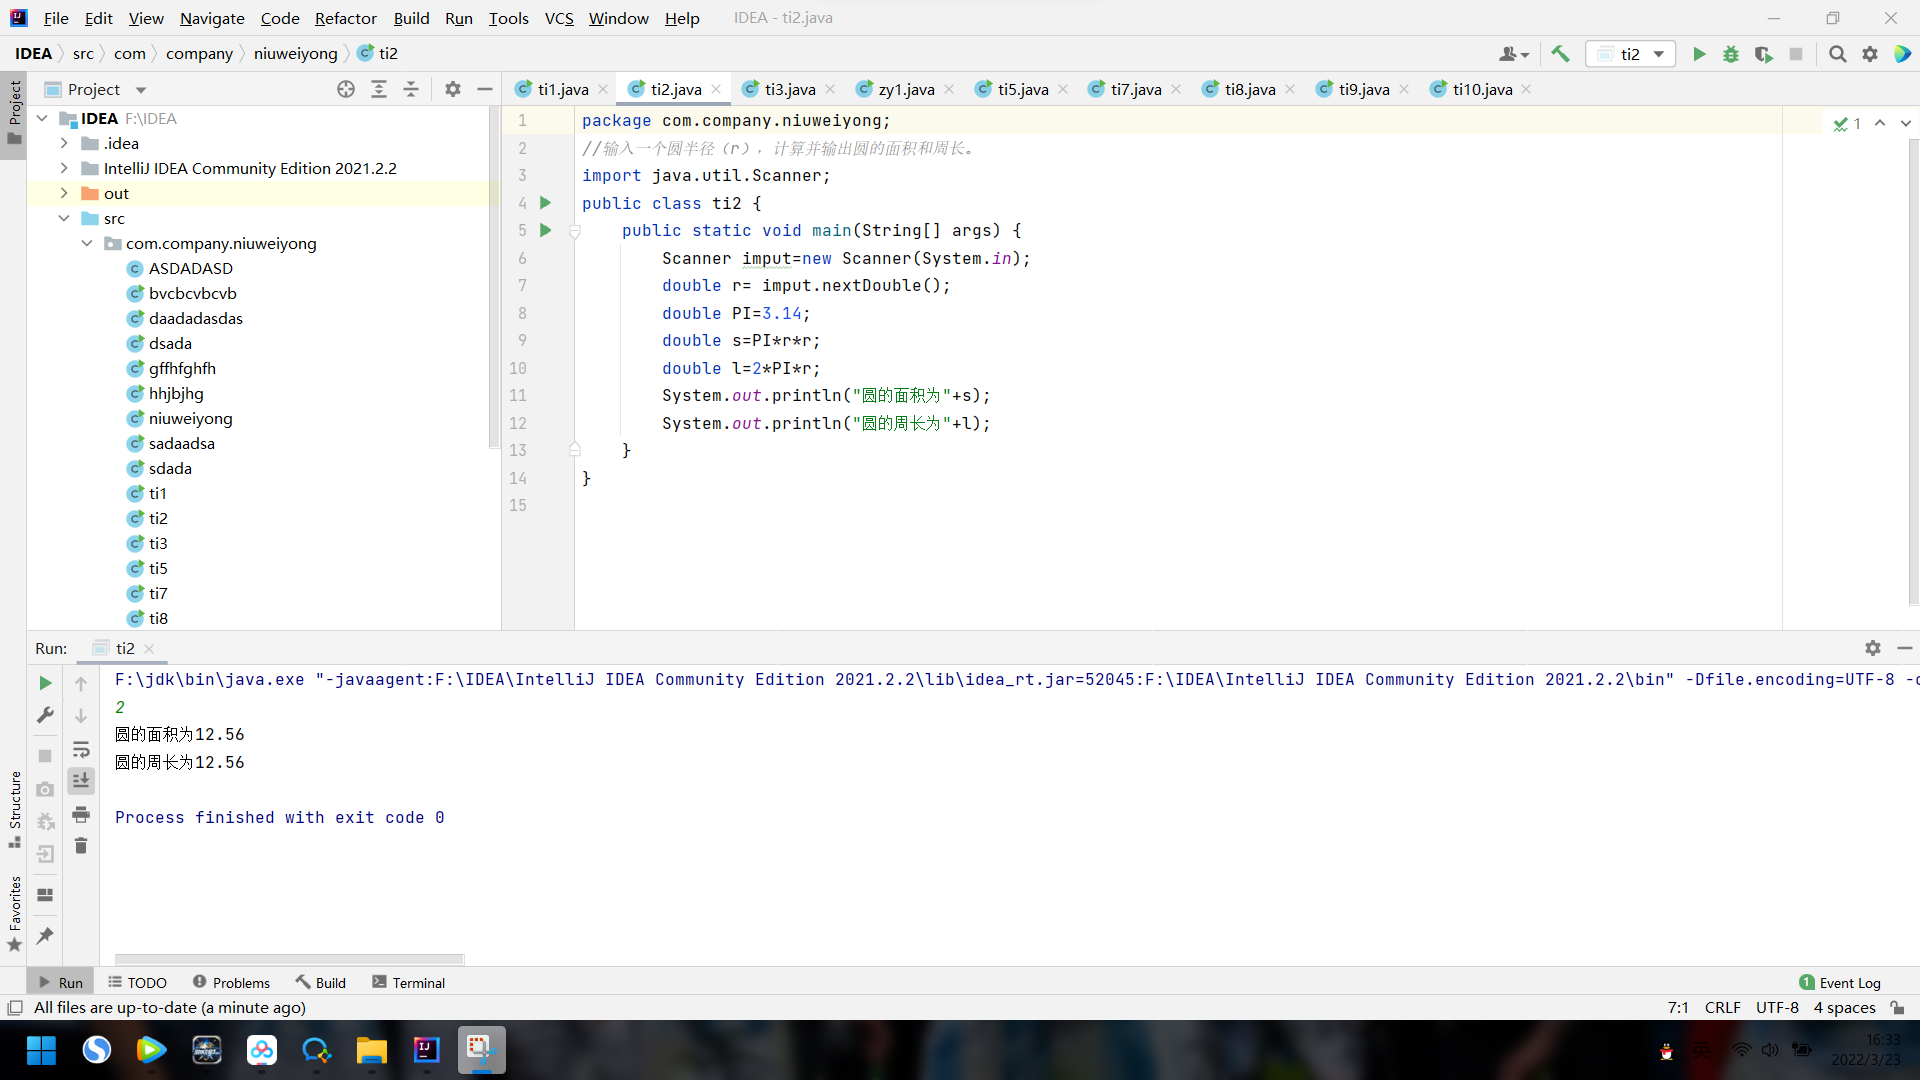Open File Explorer from Windows taskbar
Viewport: 1920px width, 1080px height.
click(371, 1050)
